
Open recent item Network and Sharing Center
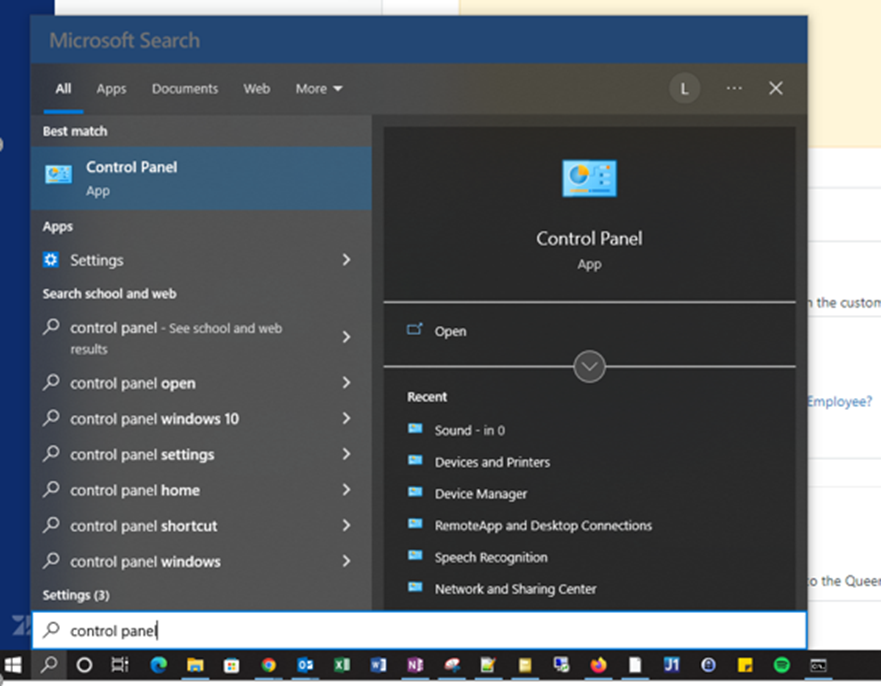(x=515, y=589)
